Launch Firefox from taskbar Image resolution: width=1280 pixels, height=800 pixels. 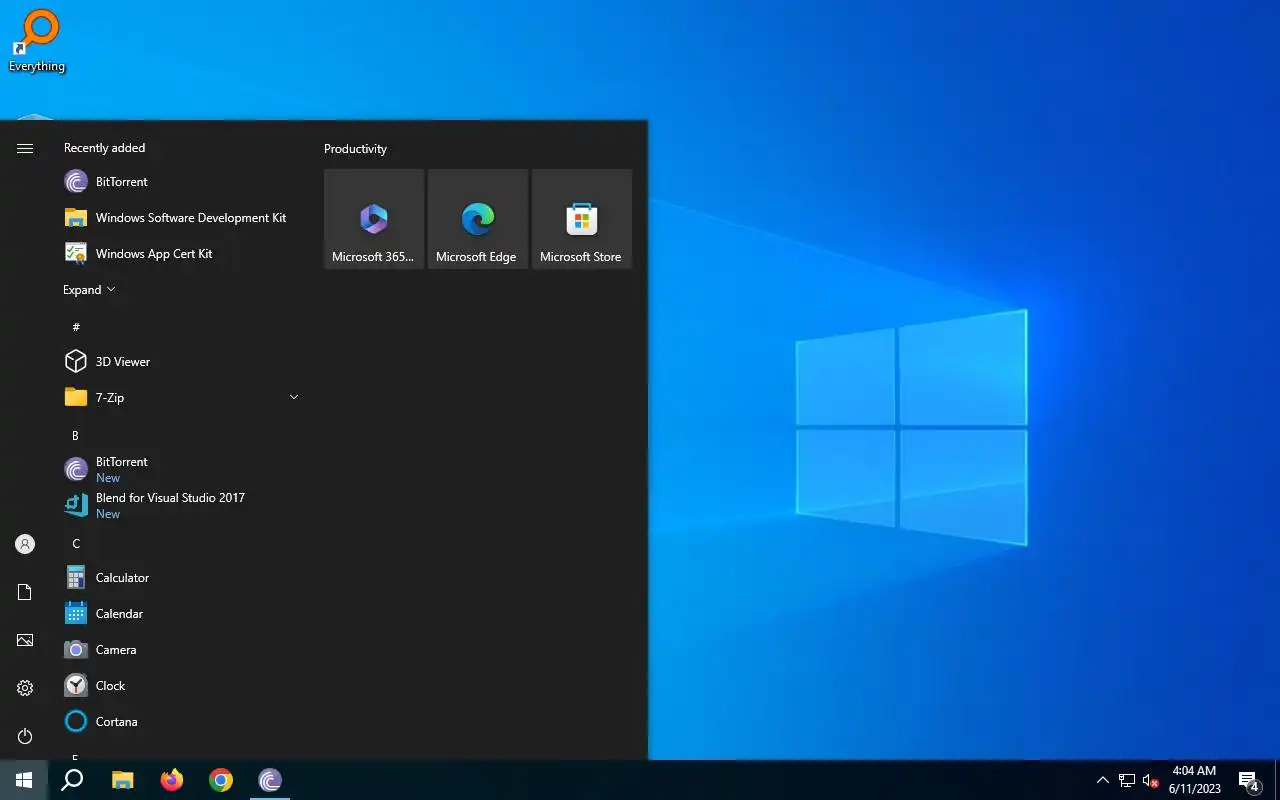click(x=172, y=780)
